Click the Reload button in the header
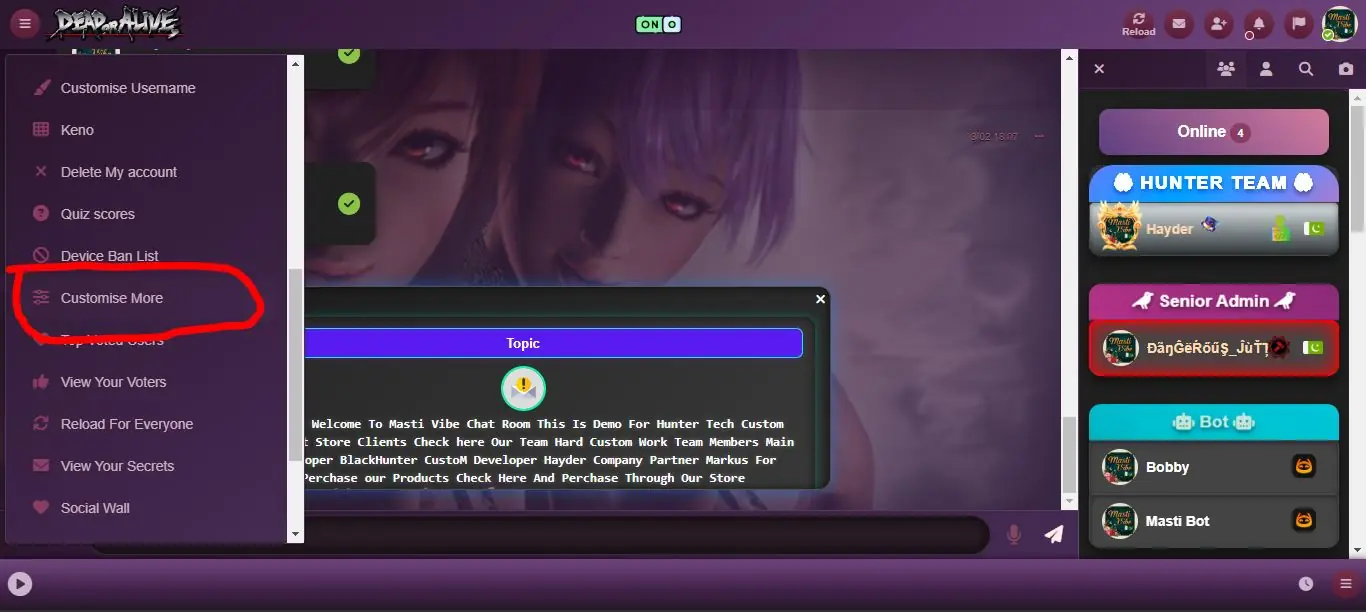The image size is (1366, 612). (x=1138, y=24)
